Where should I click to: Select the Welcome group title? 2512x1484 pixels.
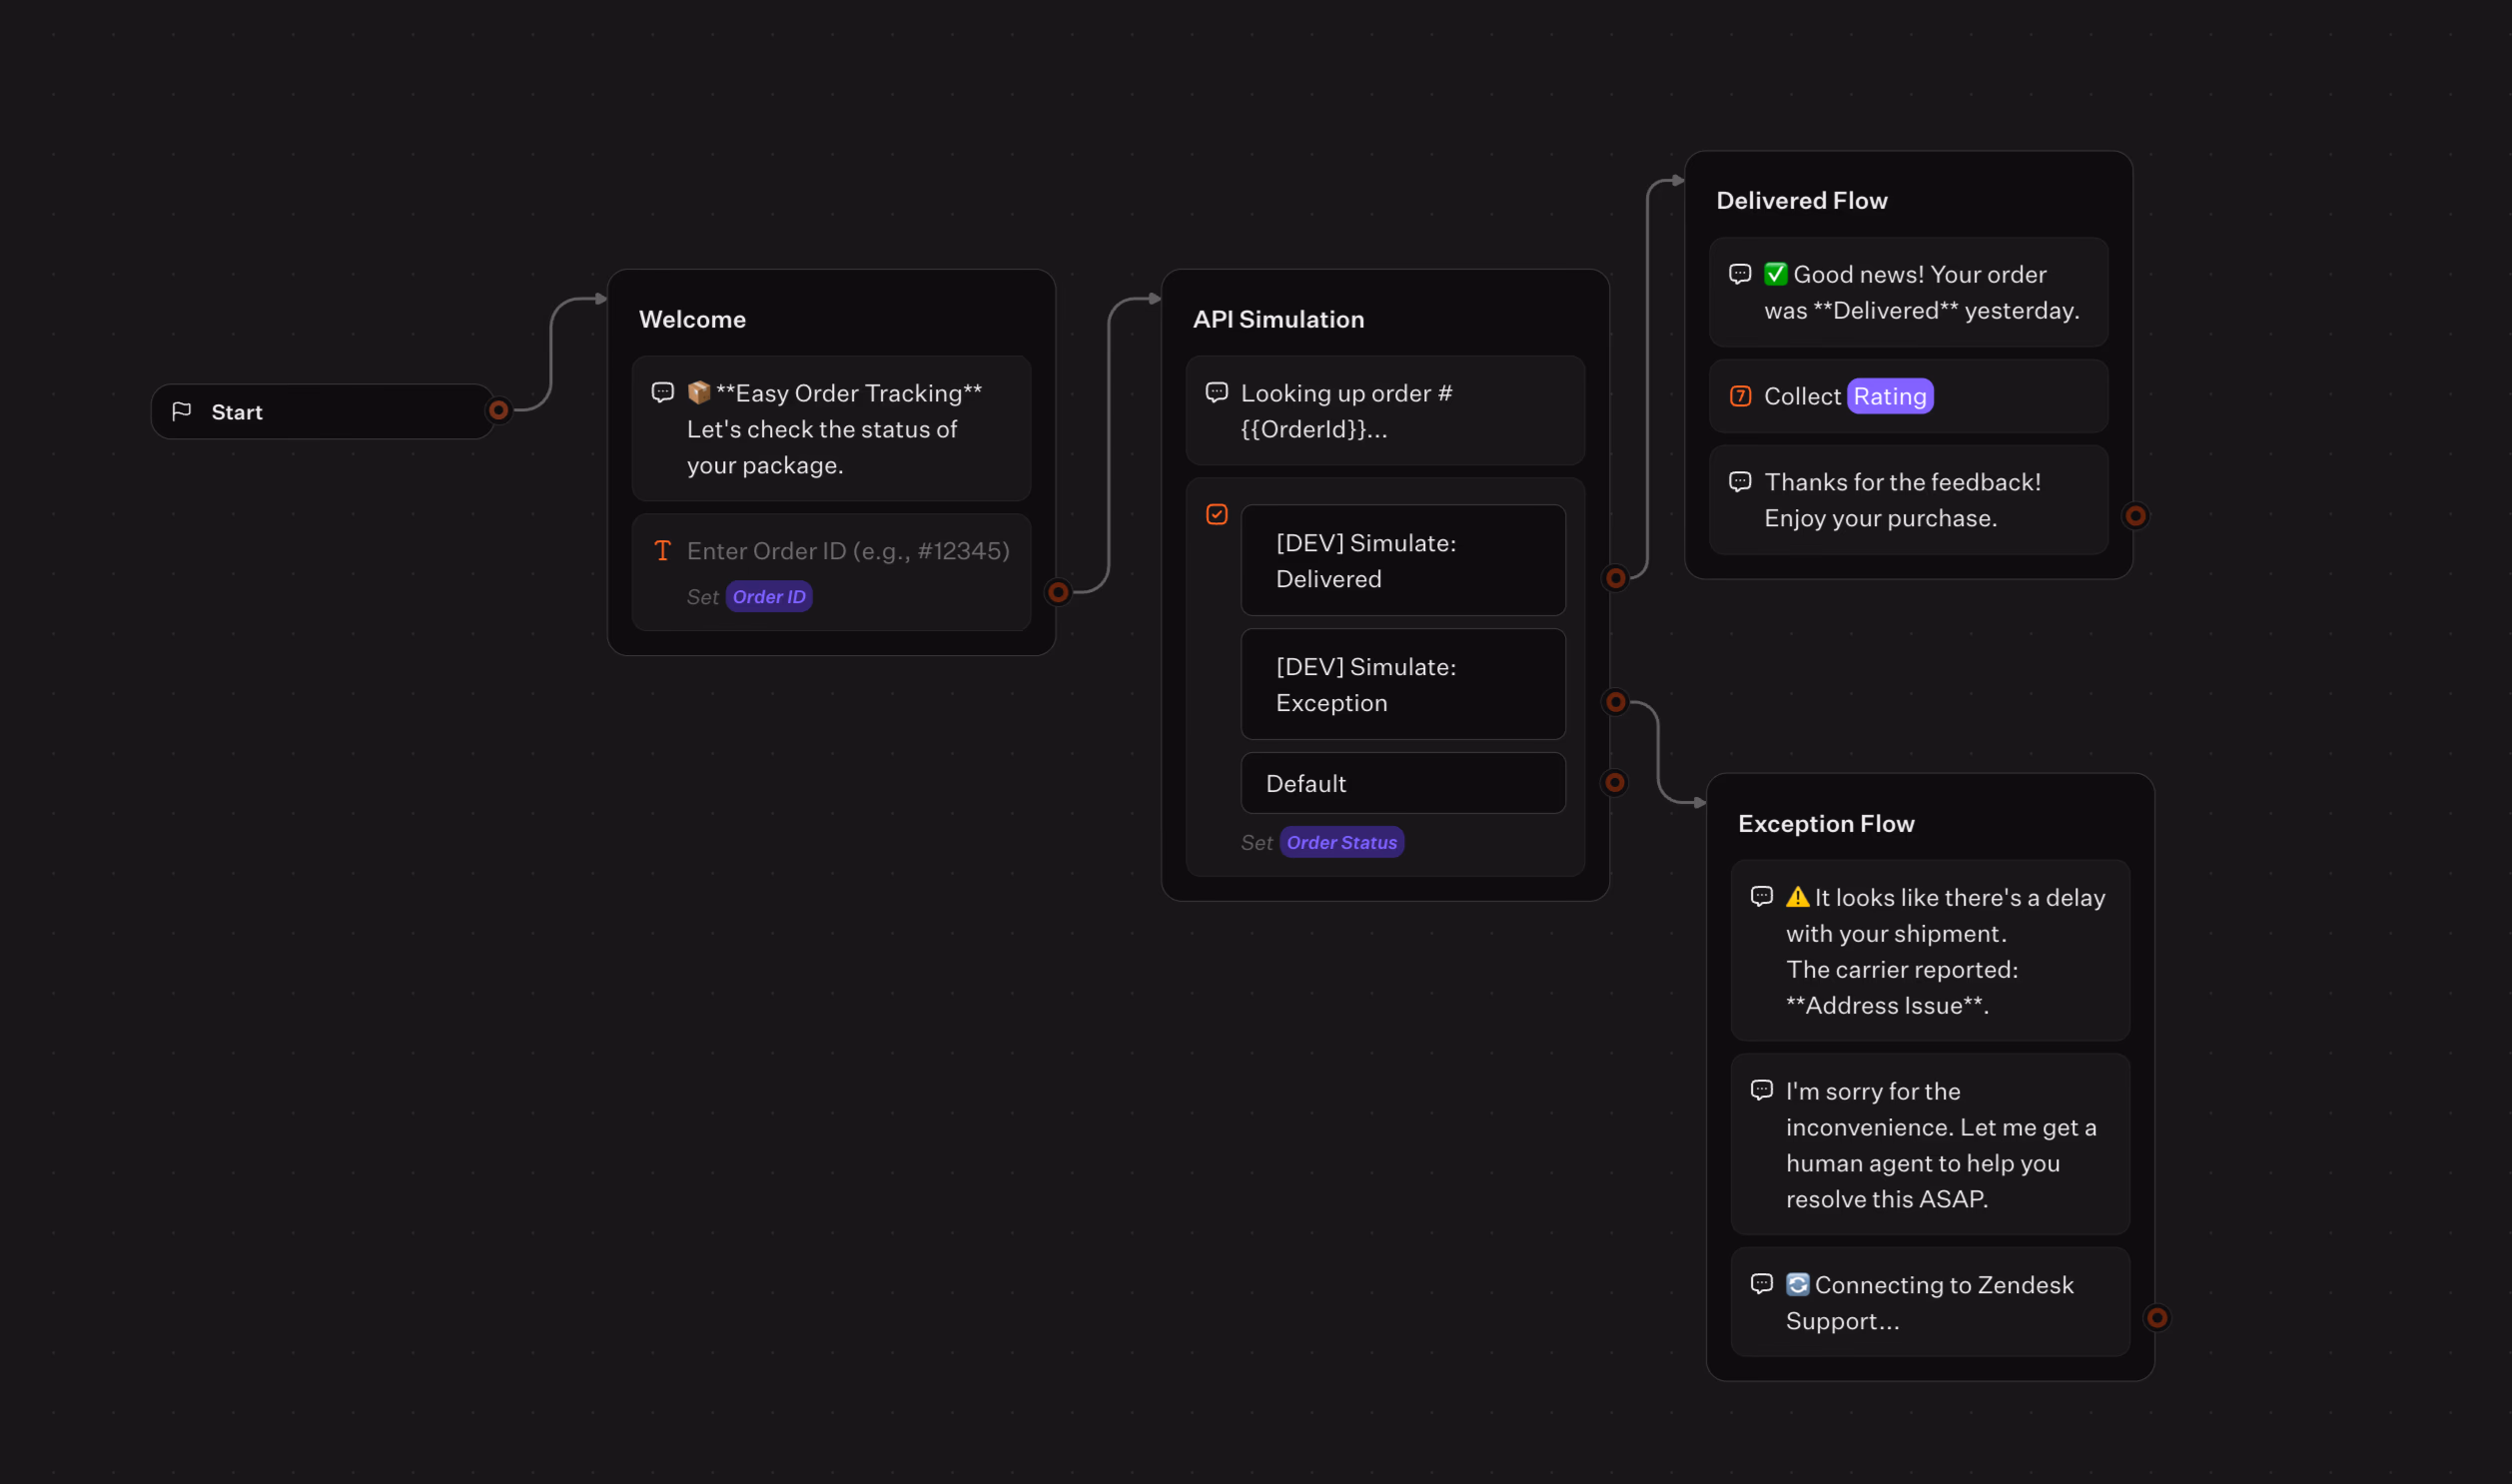tap(692, 319)
